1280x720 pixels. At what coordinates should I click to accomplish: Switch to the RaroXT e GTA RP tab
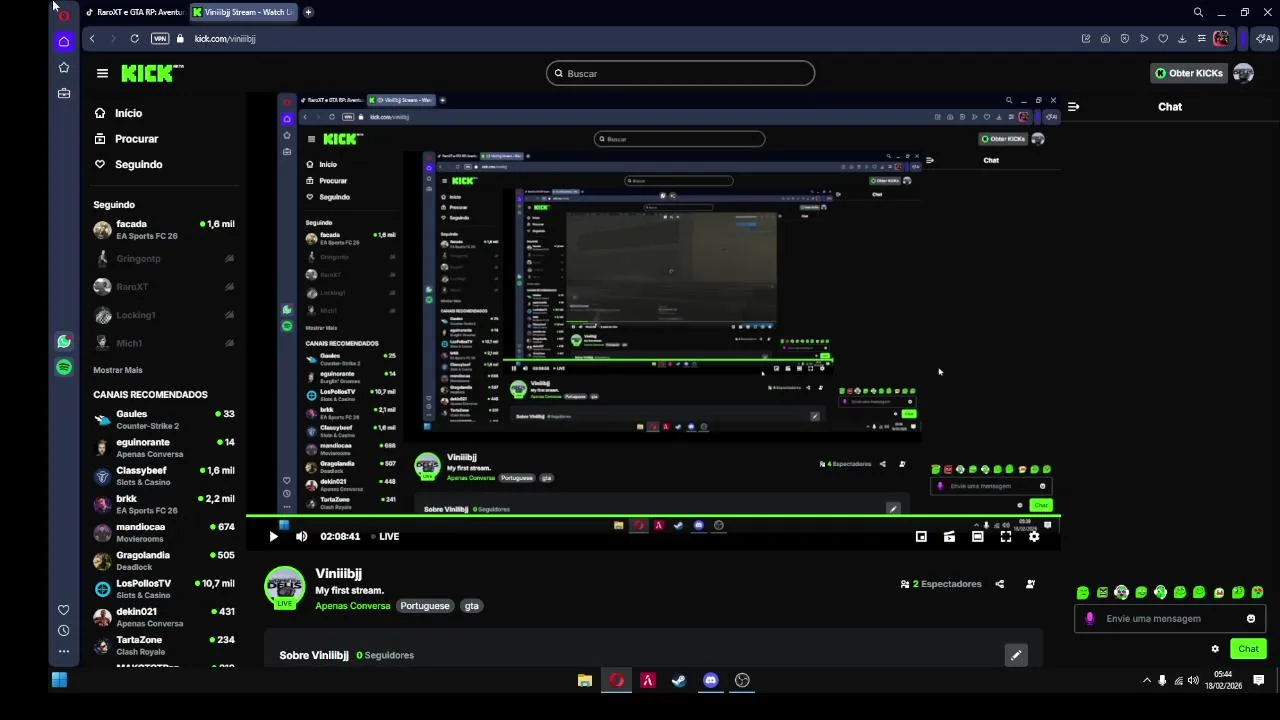tap(136, 12)
